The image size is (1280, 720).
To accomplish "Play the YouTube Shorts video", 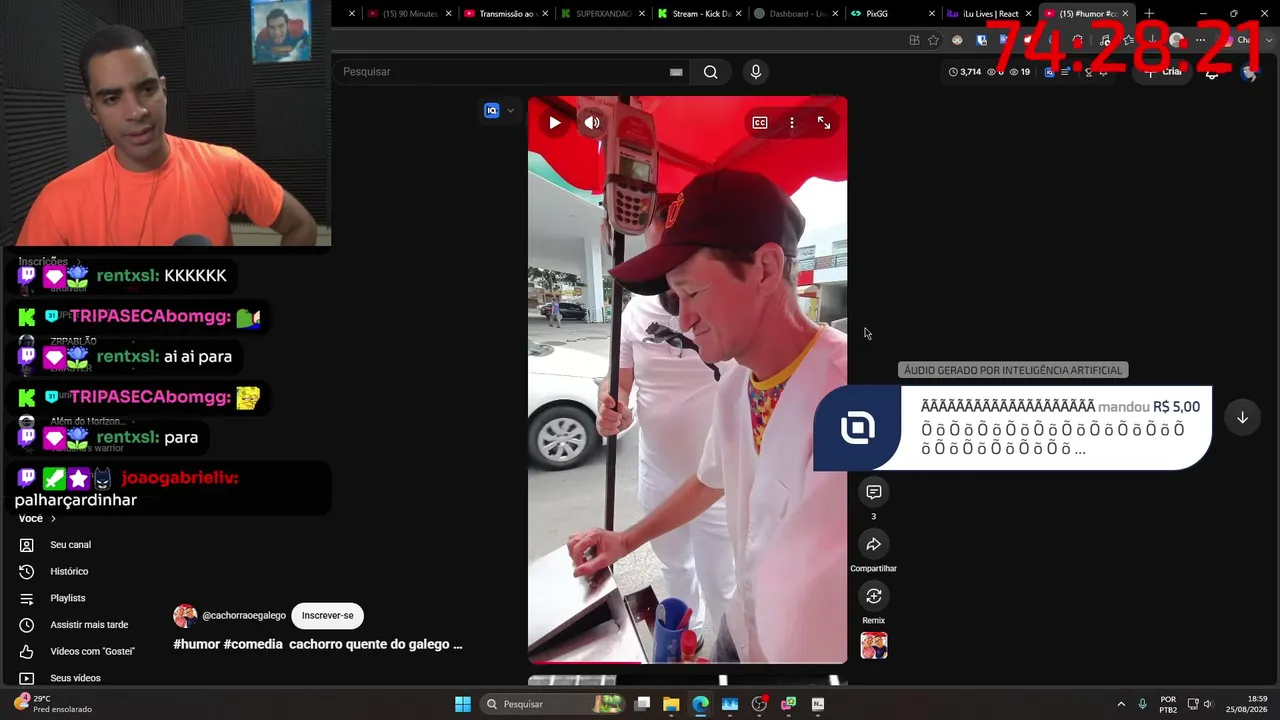I will tap(554, 123).
